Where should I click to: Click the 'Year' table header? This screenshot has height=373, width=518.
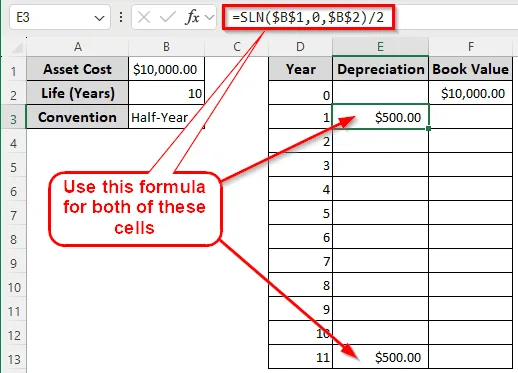300,69
